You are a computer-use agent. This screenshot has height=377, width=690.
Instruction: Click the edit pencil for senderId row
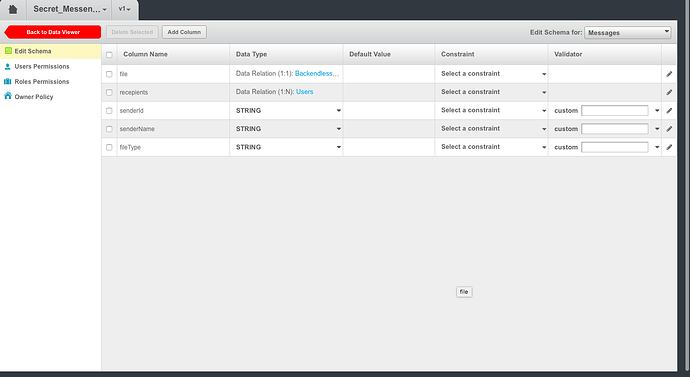[669, 110]
